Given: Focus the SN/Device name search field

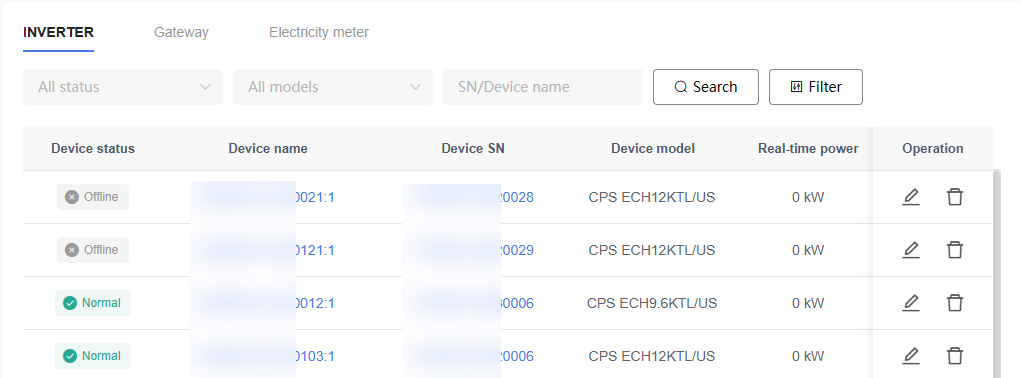Looking at the screenshot, I should [543, 87].
